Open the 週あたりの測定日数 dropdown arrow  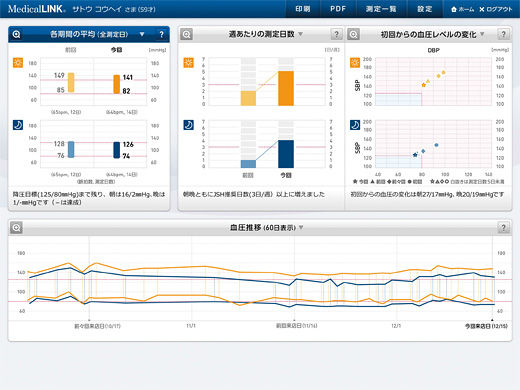pyautogui.click(x=300, y=34)
